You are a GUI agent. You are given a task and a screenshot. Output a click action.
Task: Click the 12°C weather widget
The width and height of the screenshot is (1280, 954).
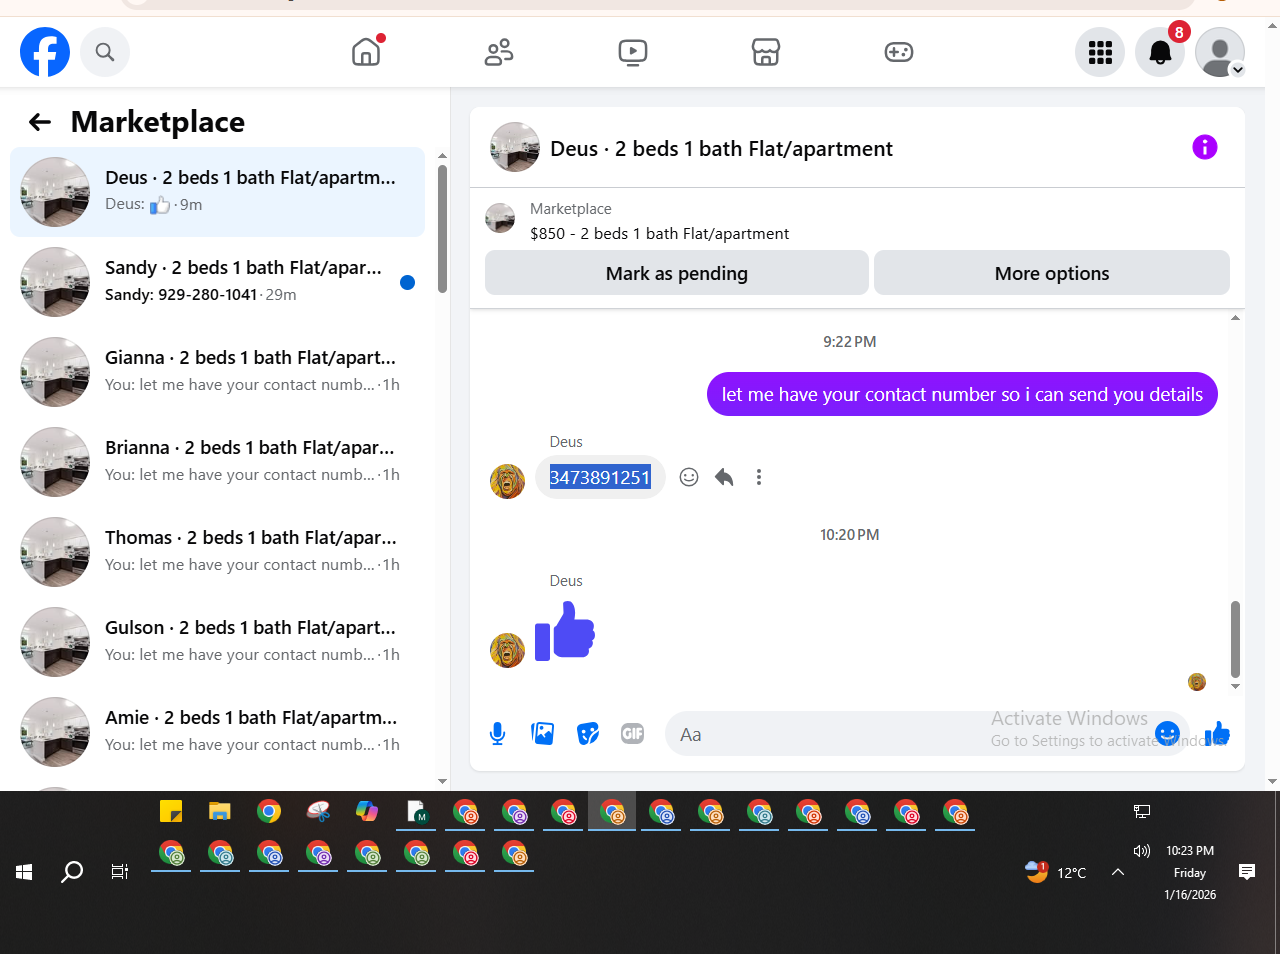pyautogui.click(x=1056, y=872)
